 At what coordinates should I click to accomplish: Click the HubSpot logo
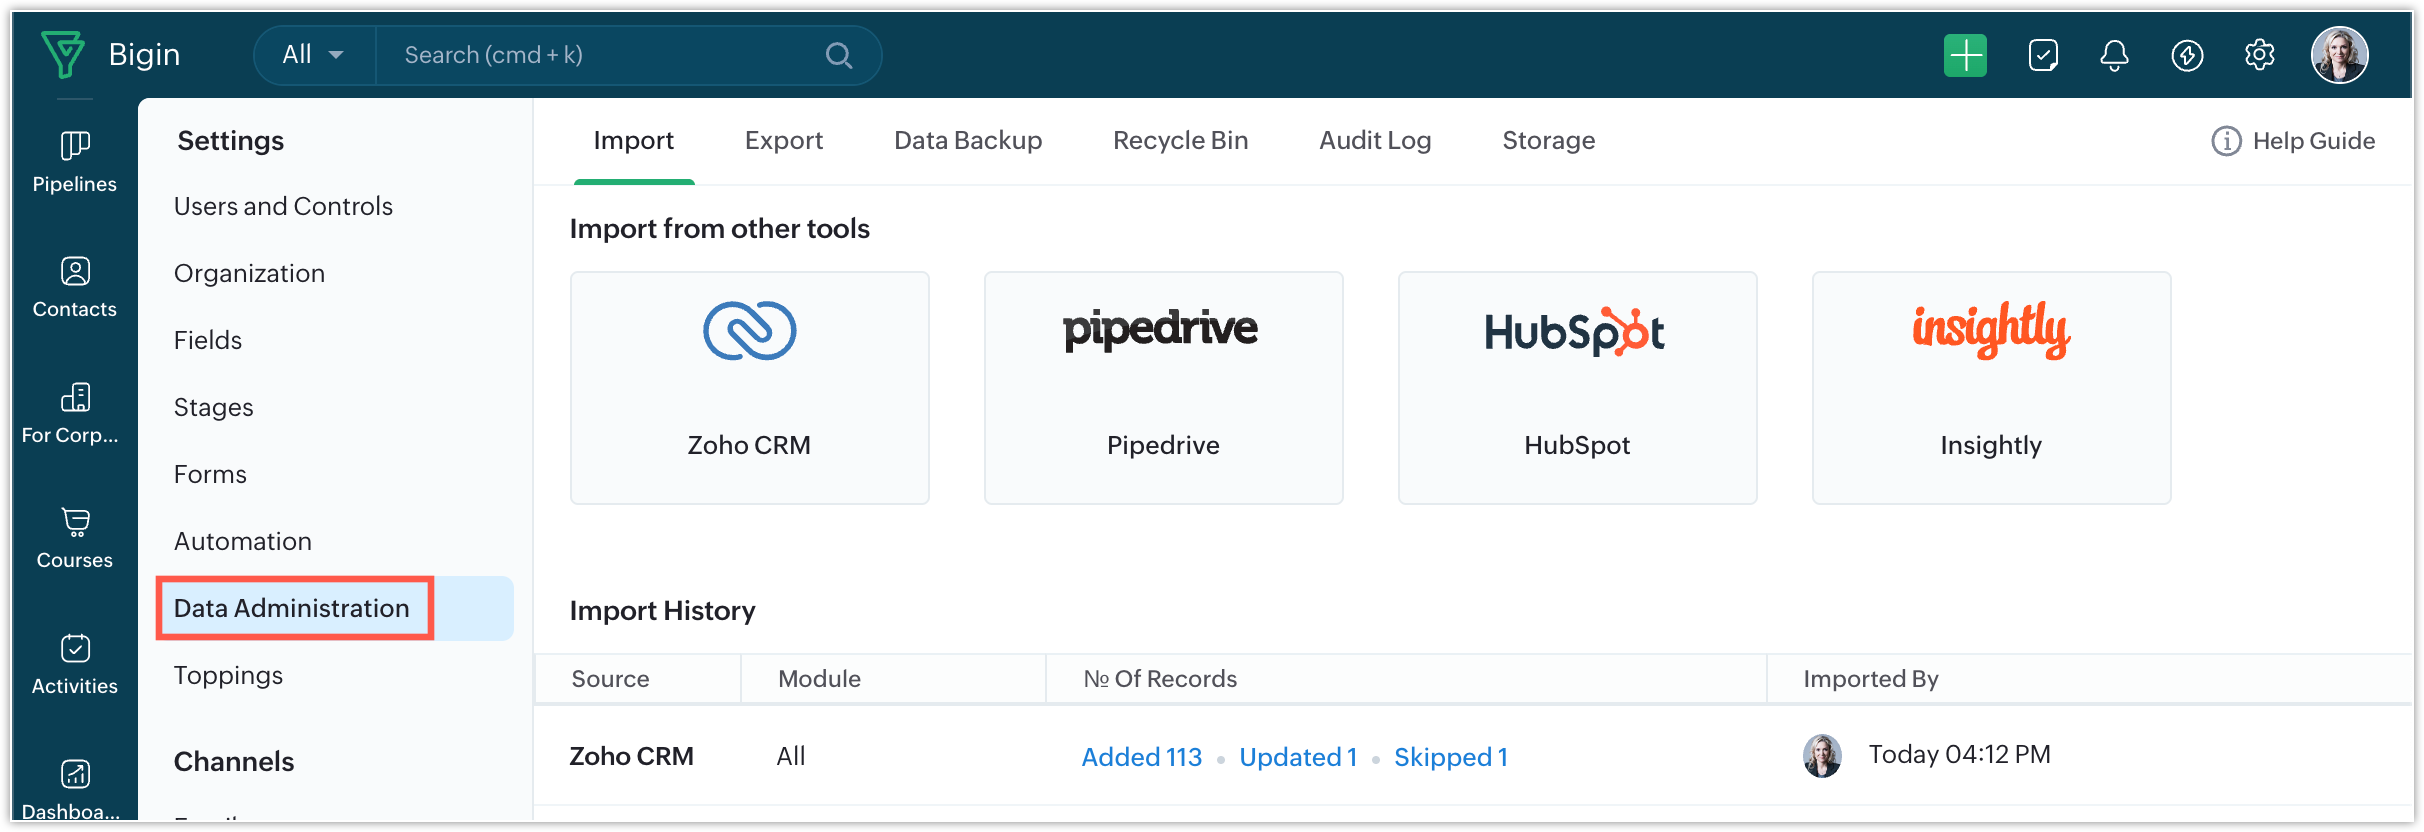tap(1575, 331)
